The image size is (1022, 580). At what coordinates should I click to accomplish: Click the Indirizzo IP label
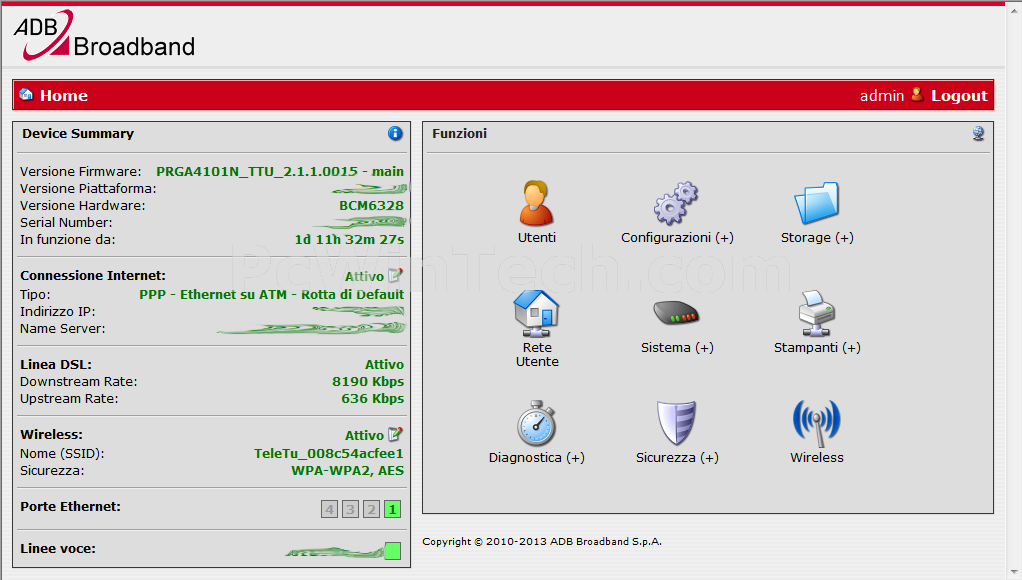57,312
